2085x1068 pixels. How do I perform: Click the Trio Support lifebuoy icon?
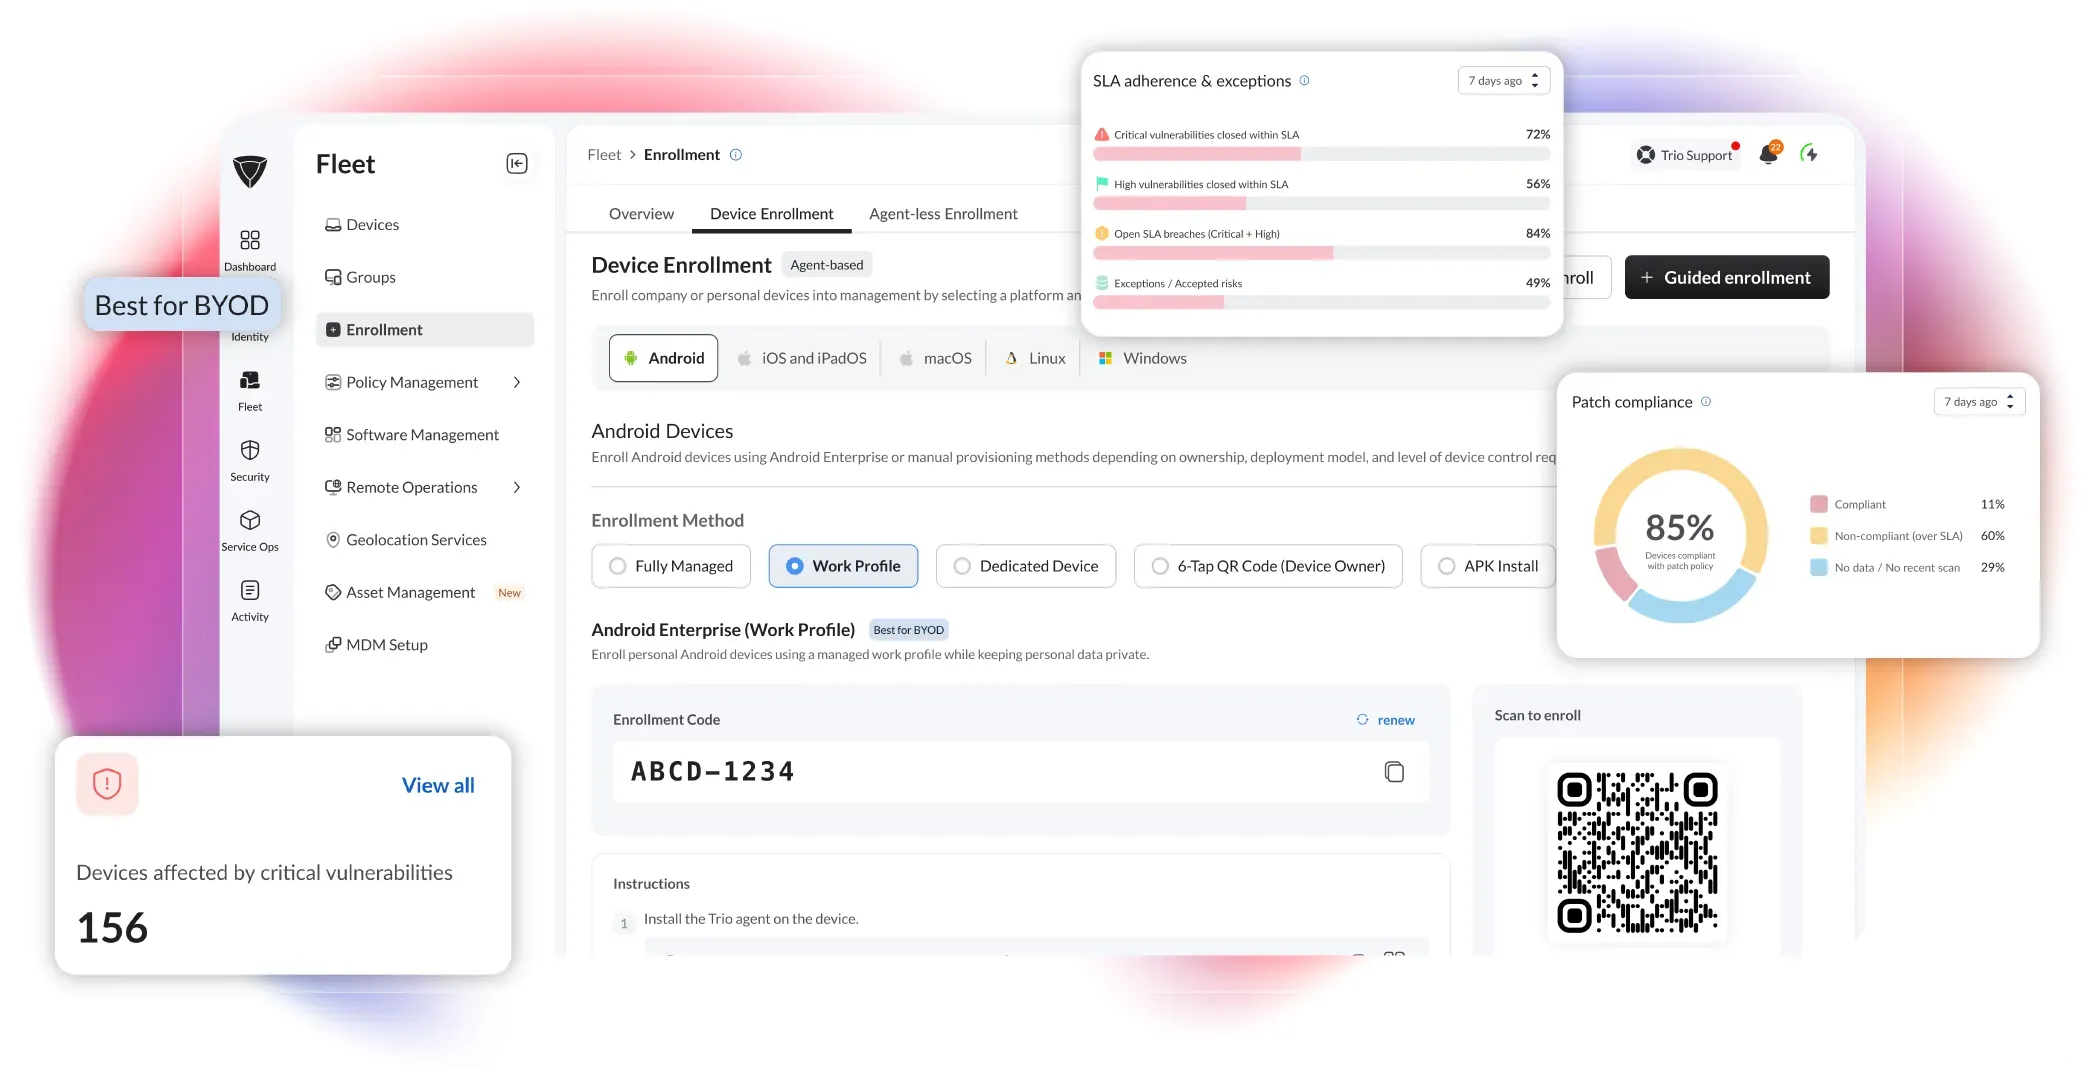pos(1645,155)
